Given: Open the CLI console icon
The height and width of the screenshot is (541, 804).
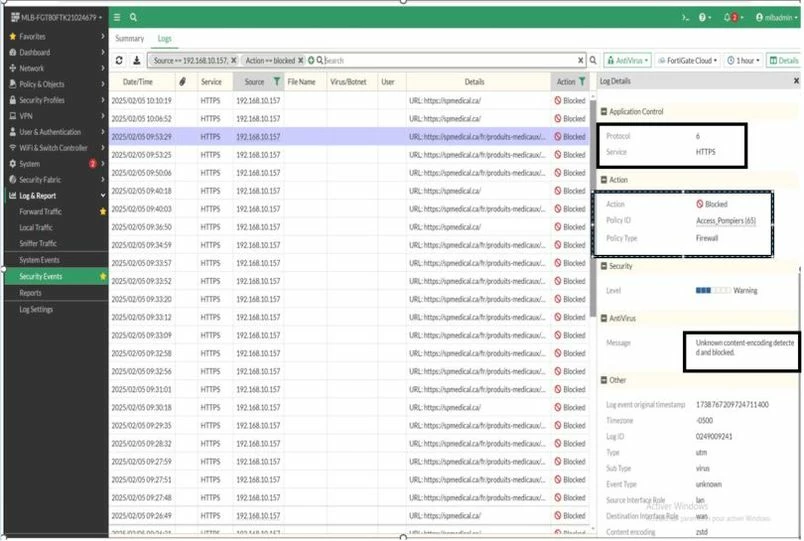Looking at the screenshot, I should (x=685, y=17).
